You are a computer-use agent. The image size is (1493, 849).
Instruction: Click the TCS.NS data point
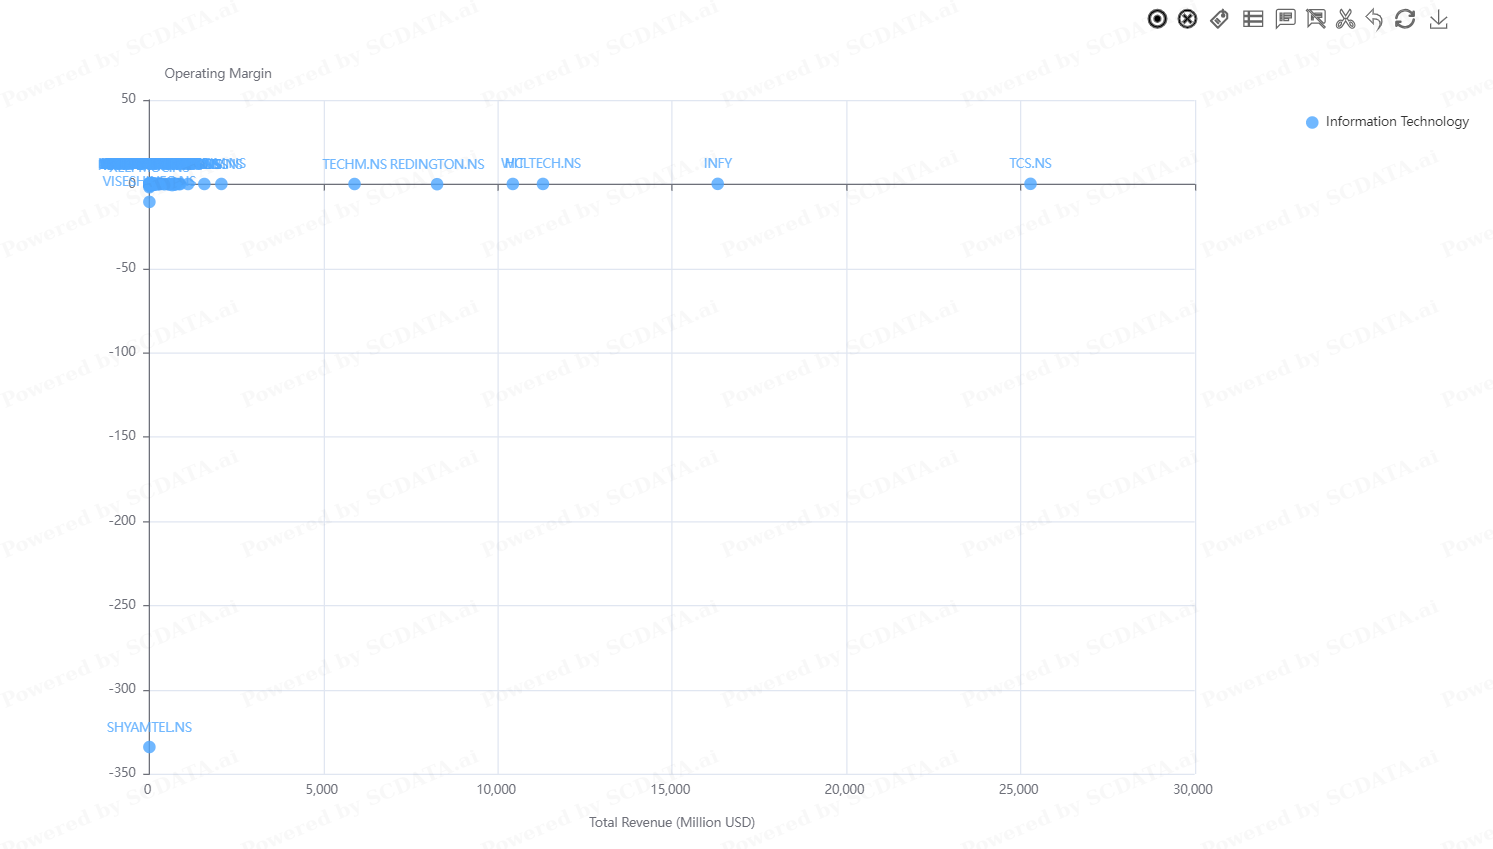click(1030, 184)
